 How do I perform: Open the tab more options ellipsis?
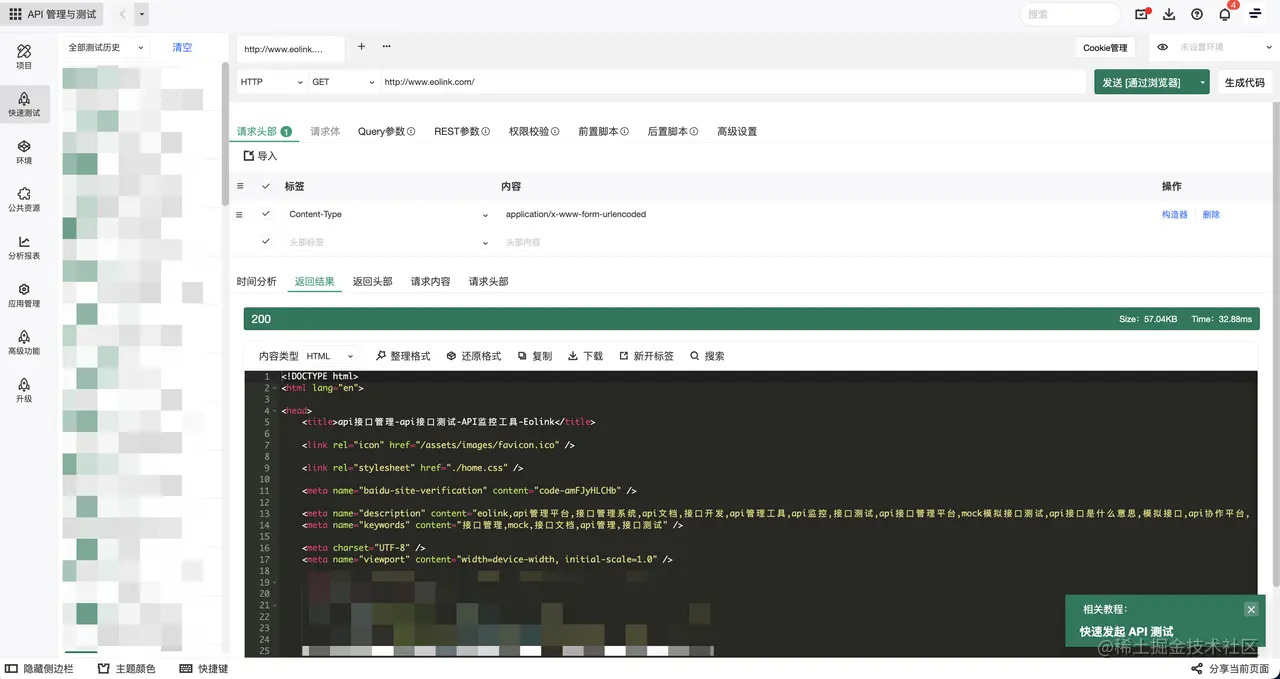(x=386, y=46)
